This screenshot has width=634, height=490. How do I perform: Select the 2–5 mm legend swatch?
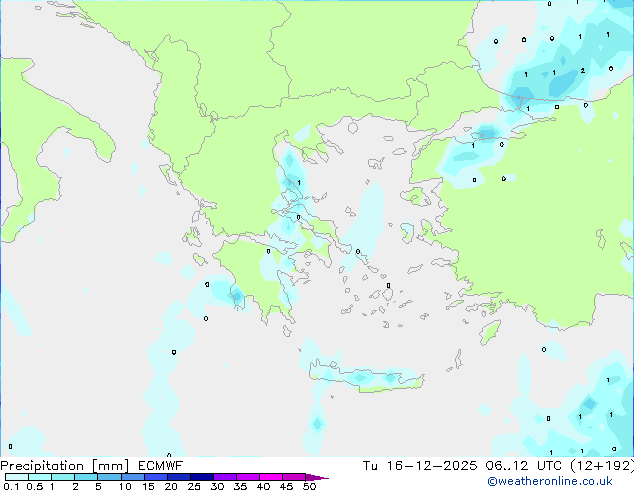pos(86,477)
